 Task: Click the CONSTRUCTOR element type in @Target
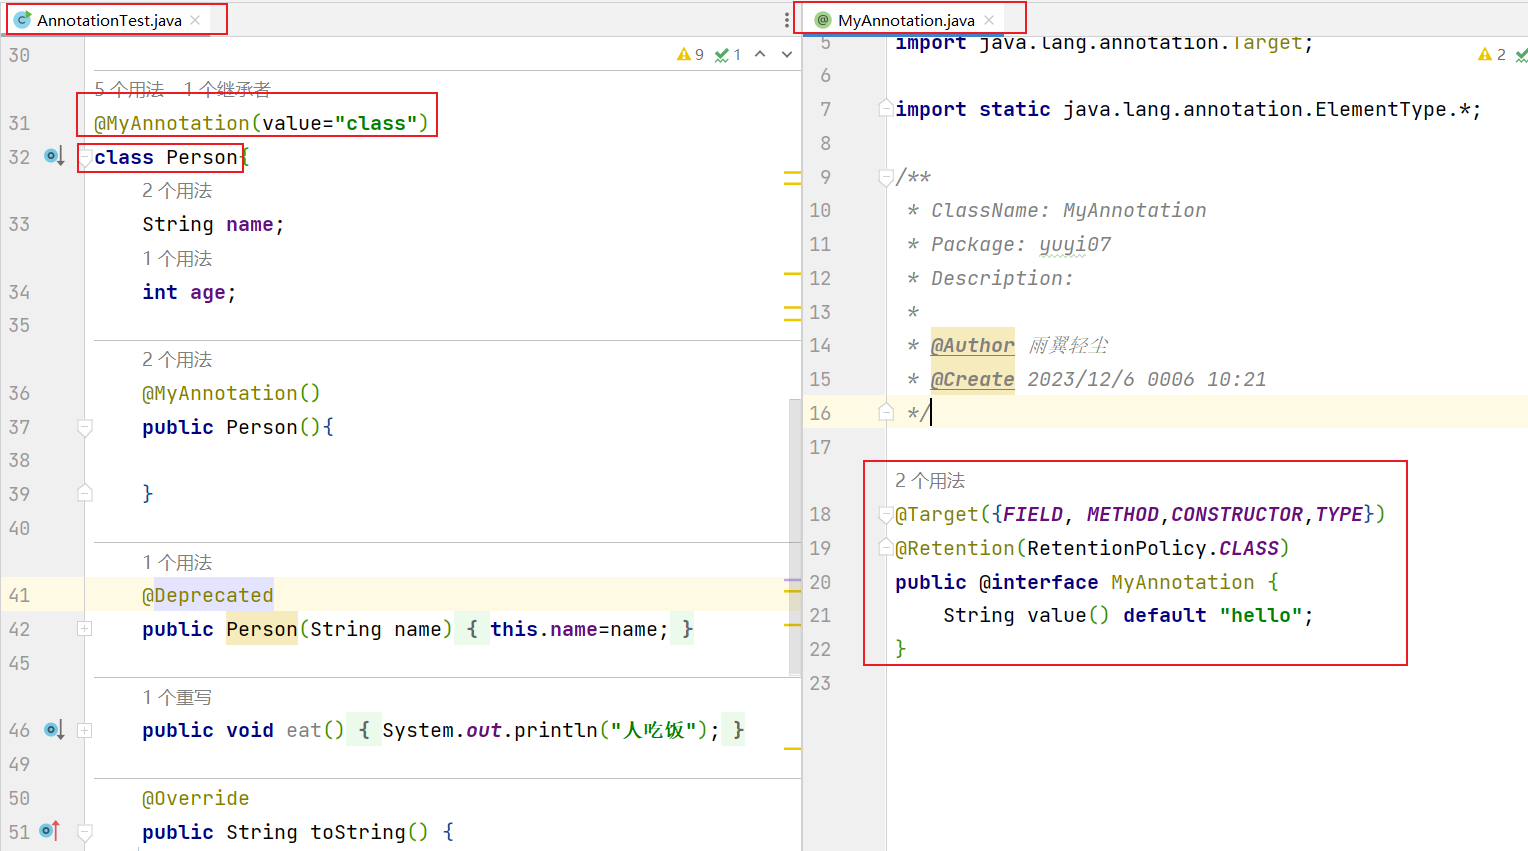click(1237, 514)
